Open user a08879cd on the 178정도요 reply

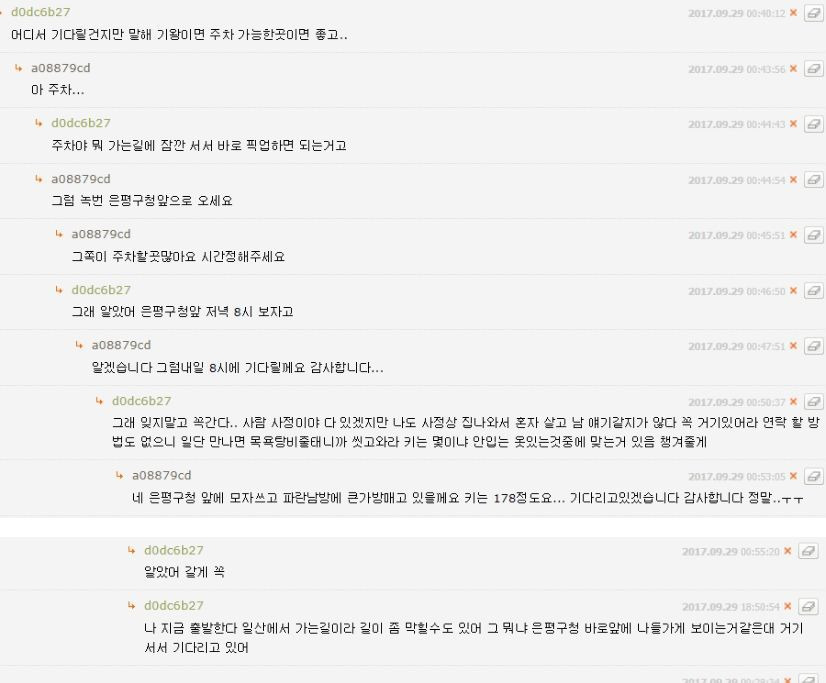click(x=162, y=476)
